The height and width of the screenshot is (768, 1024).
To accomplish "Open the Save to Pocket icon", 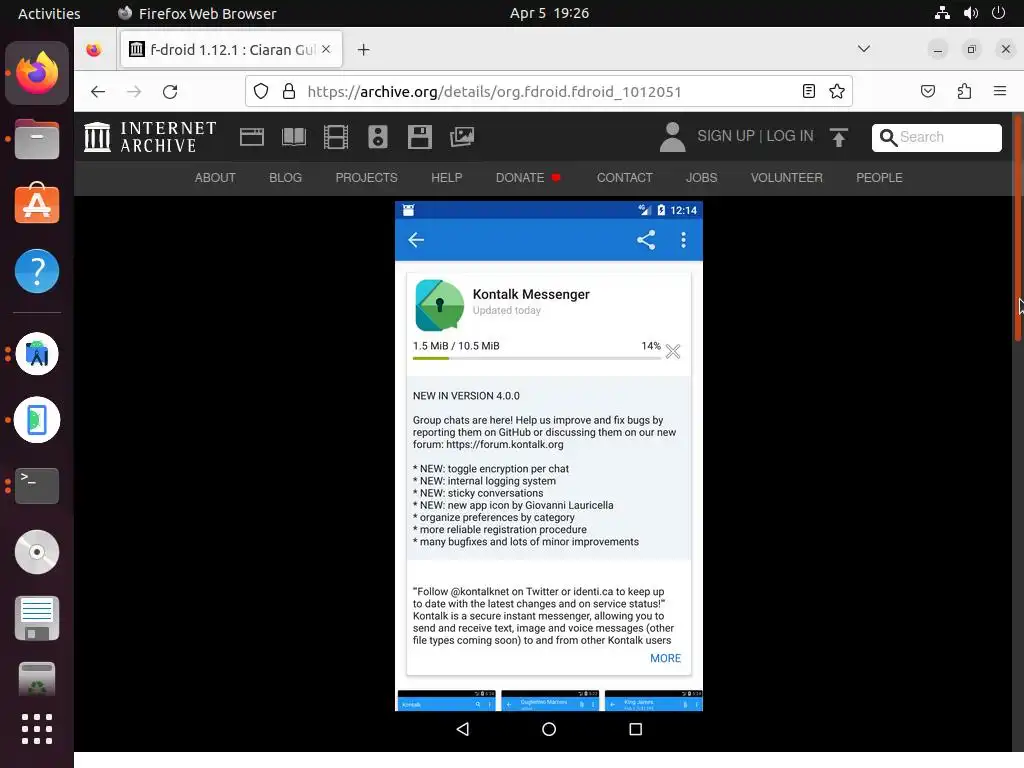I will [x=927, y=91].
